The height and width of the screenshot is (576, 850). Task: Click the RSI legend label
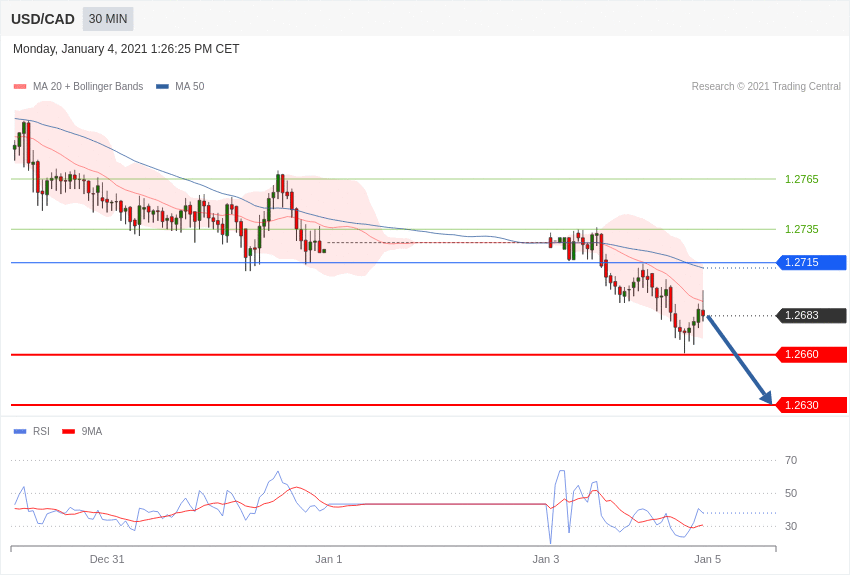point(41,432)
